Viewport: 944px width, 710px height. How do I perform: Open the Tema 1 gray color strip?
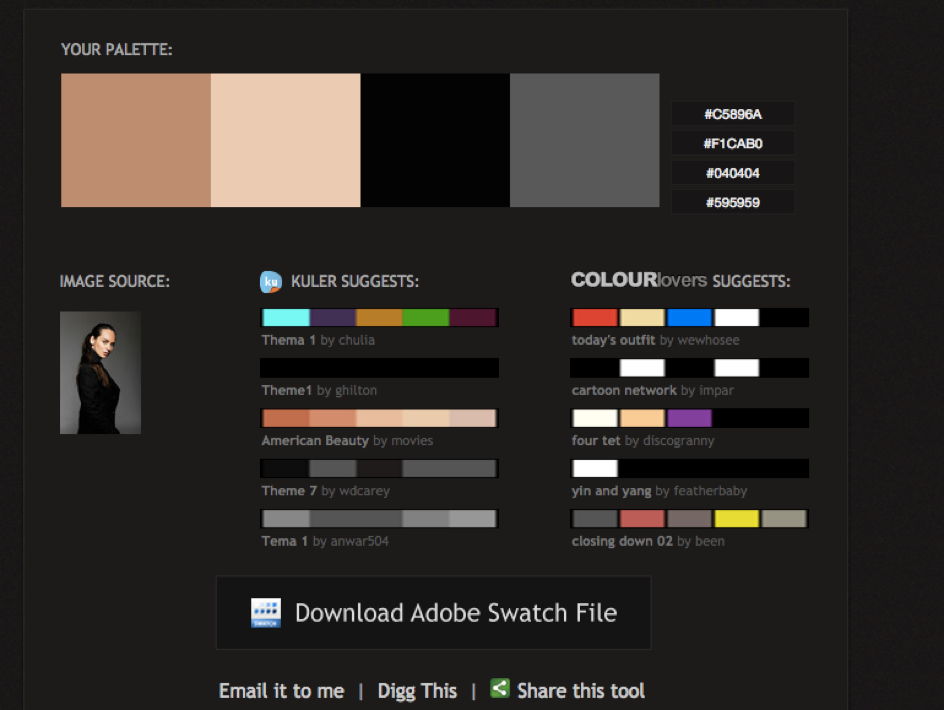point(379,518)
